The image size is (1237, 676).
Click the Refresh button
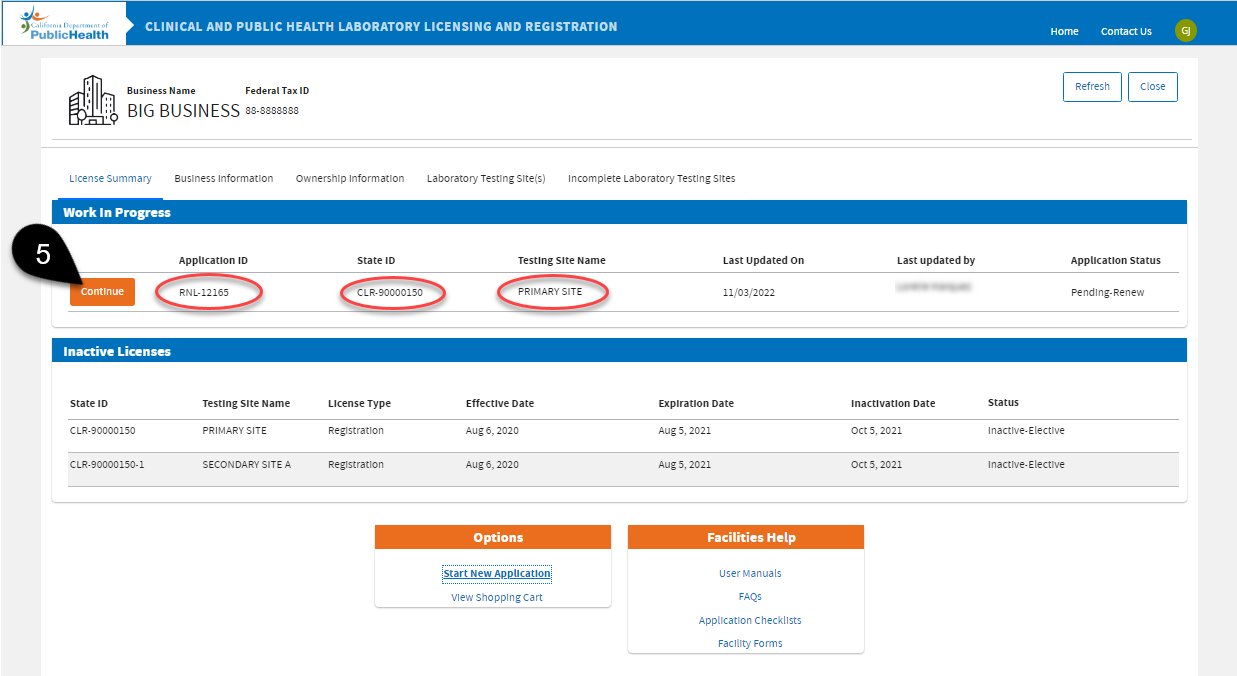(x=1092, y=87)
